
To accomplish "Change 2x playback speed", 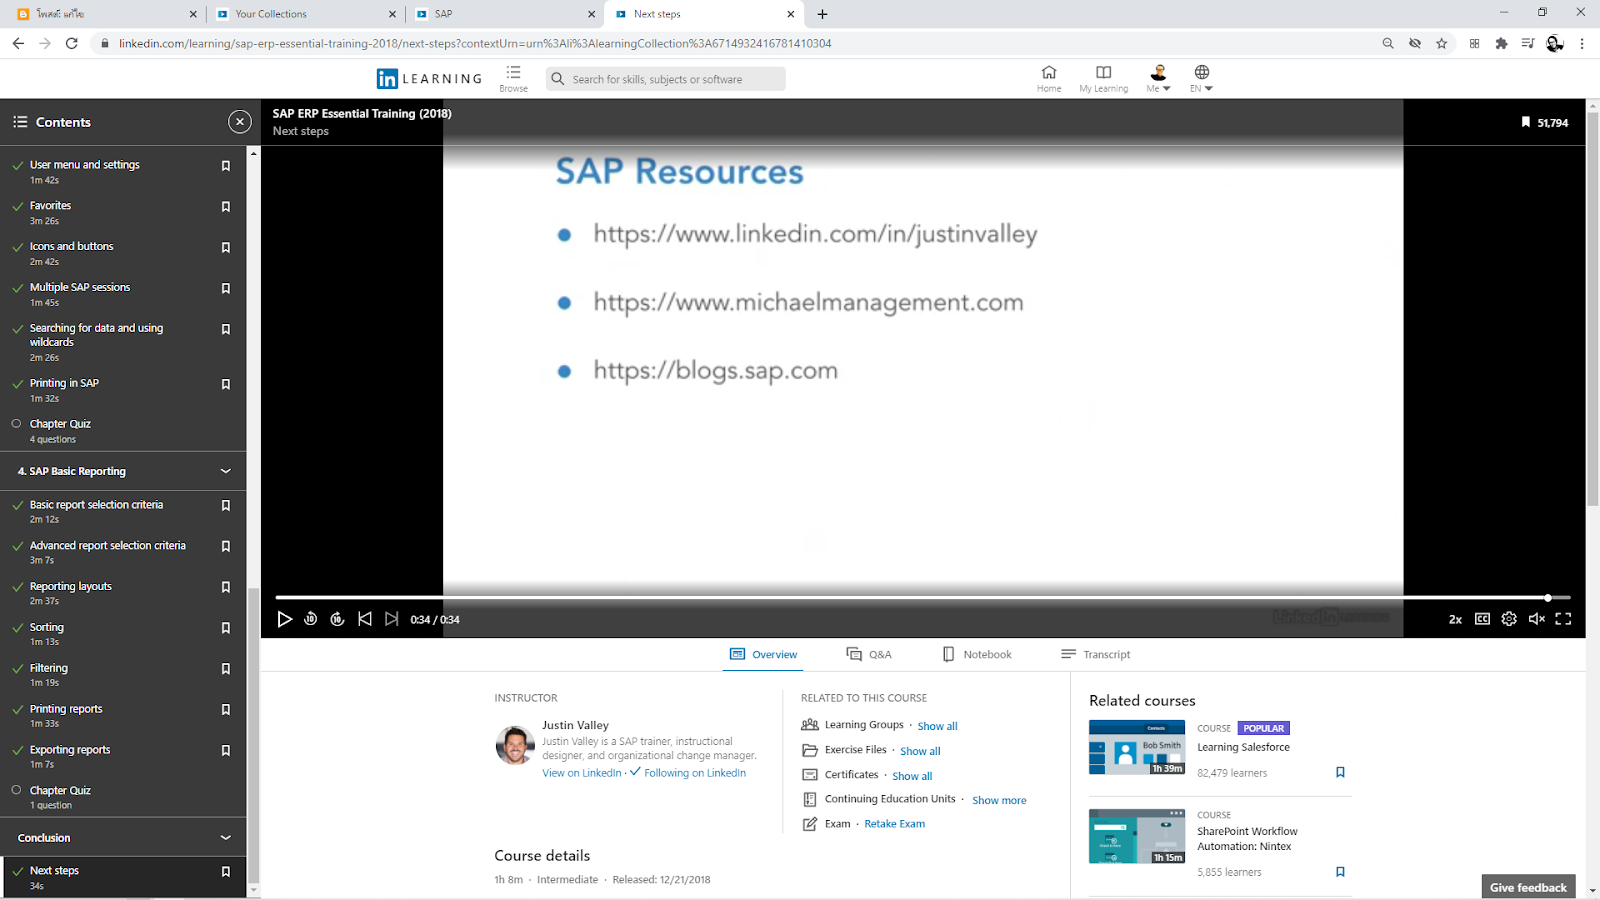I will click(x=1455, y=620).
